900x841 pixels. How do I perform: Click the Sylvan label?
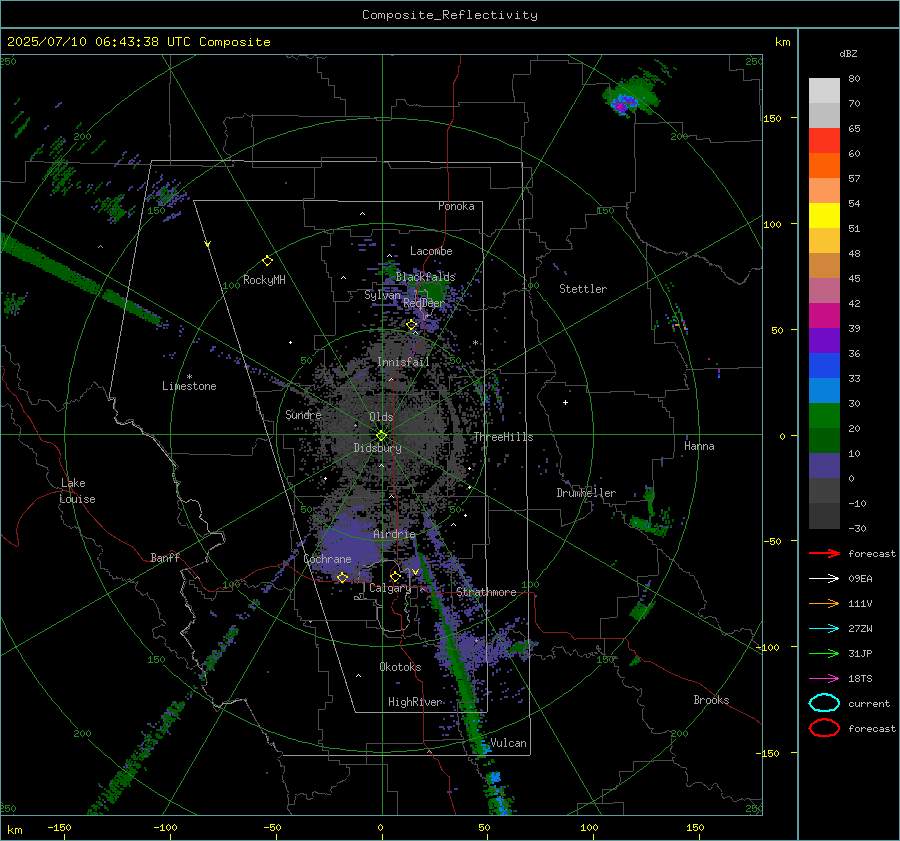382,295
